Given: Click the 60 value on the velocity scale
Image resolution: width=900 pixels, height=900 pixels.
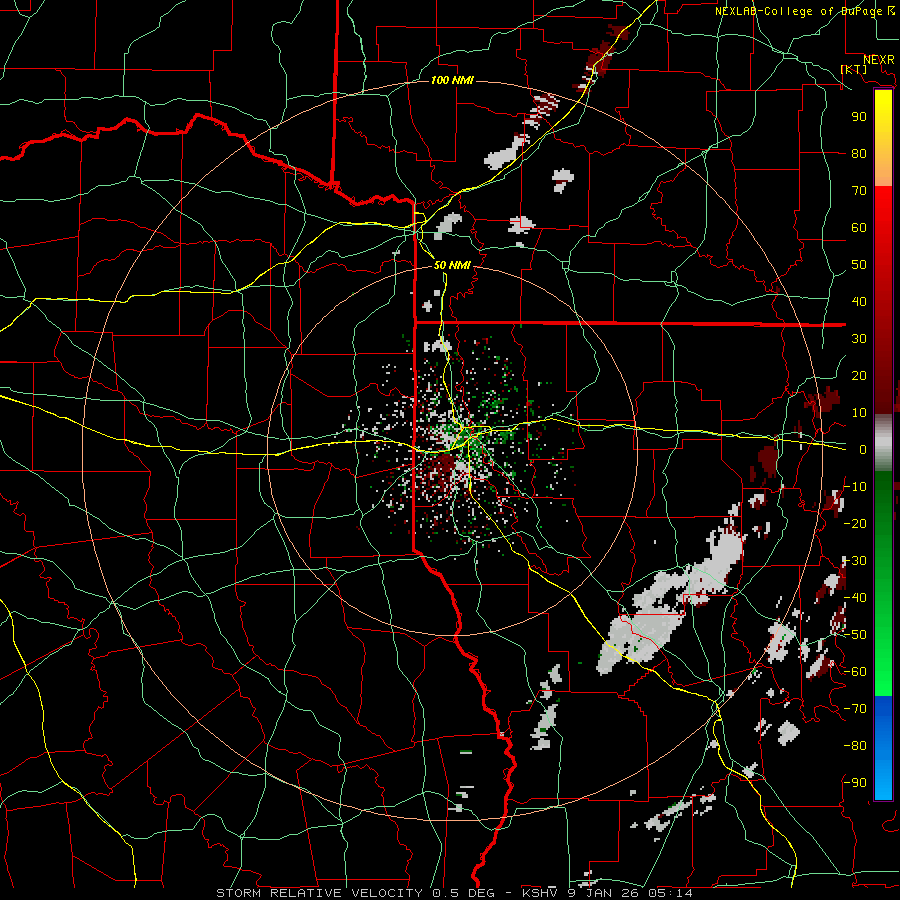Looking at the screenshot, I should click(859, 228).
